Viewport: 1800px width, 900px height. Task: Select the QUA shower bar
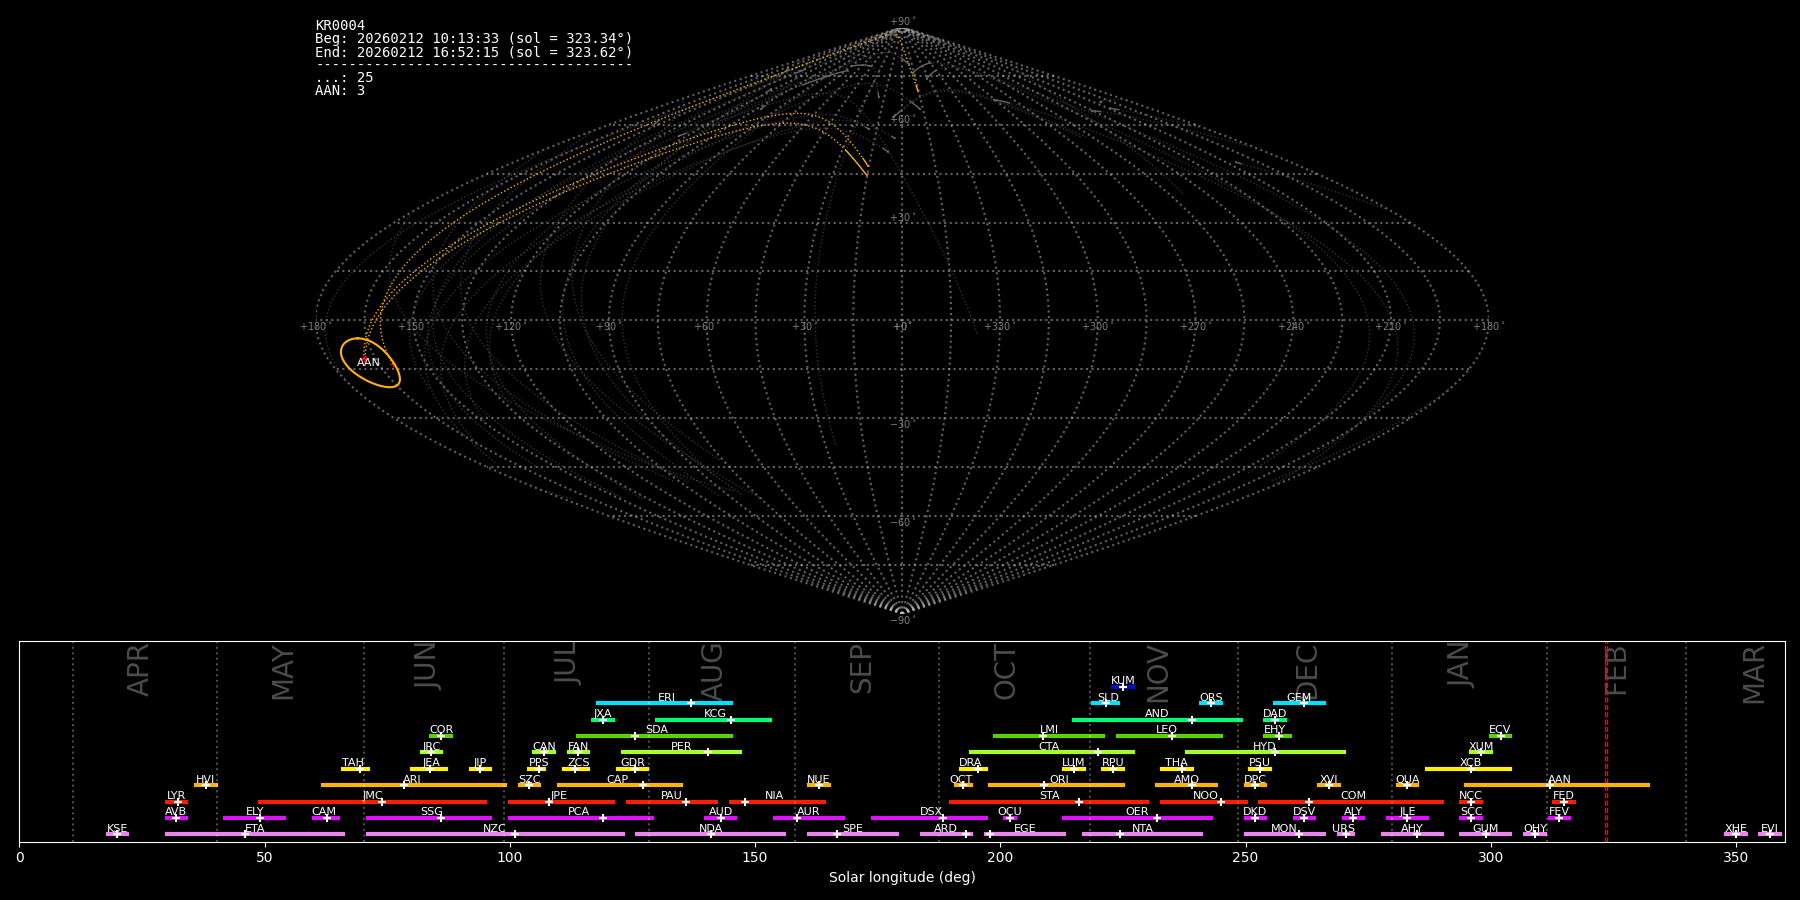1407,785
